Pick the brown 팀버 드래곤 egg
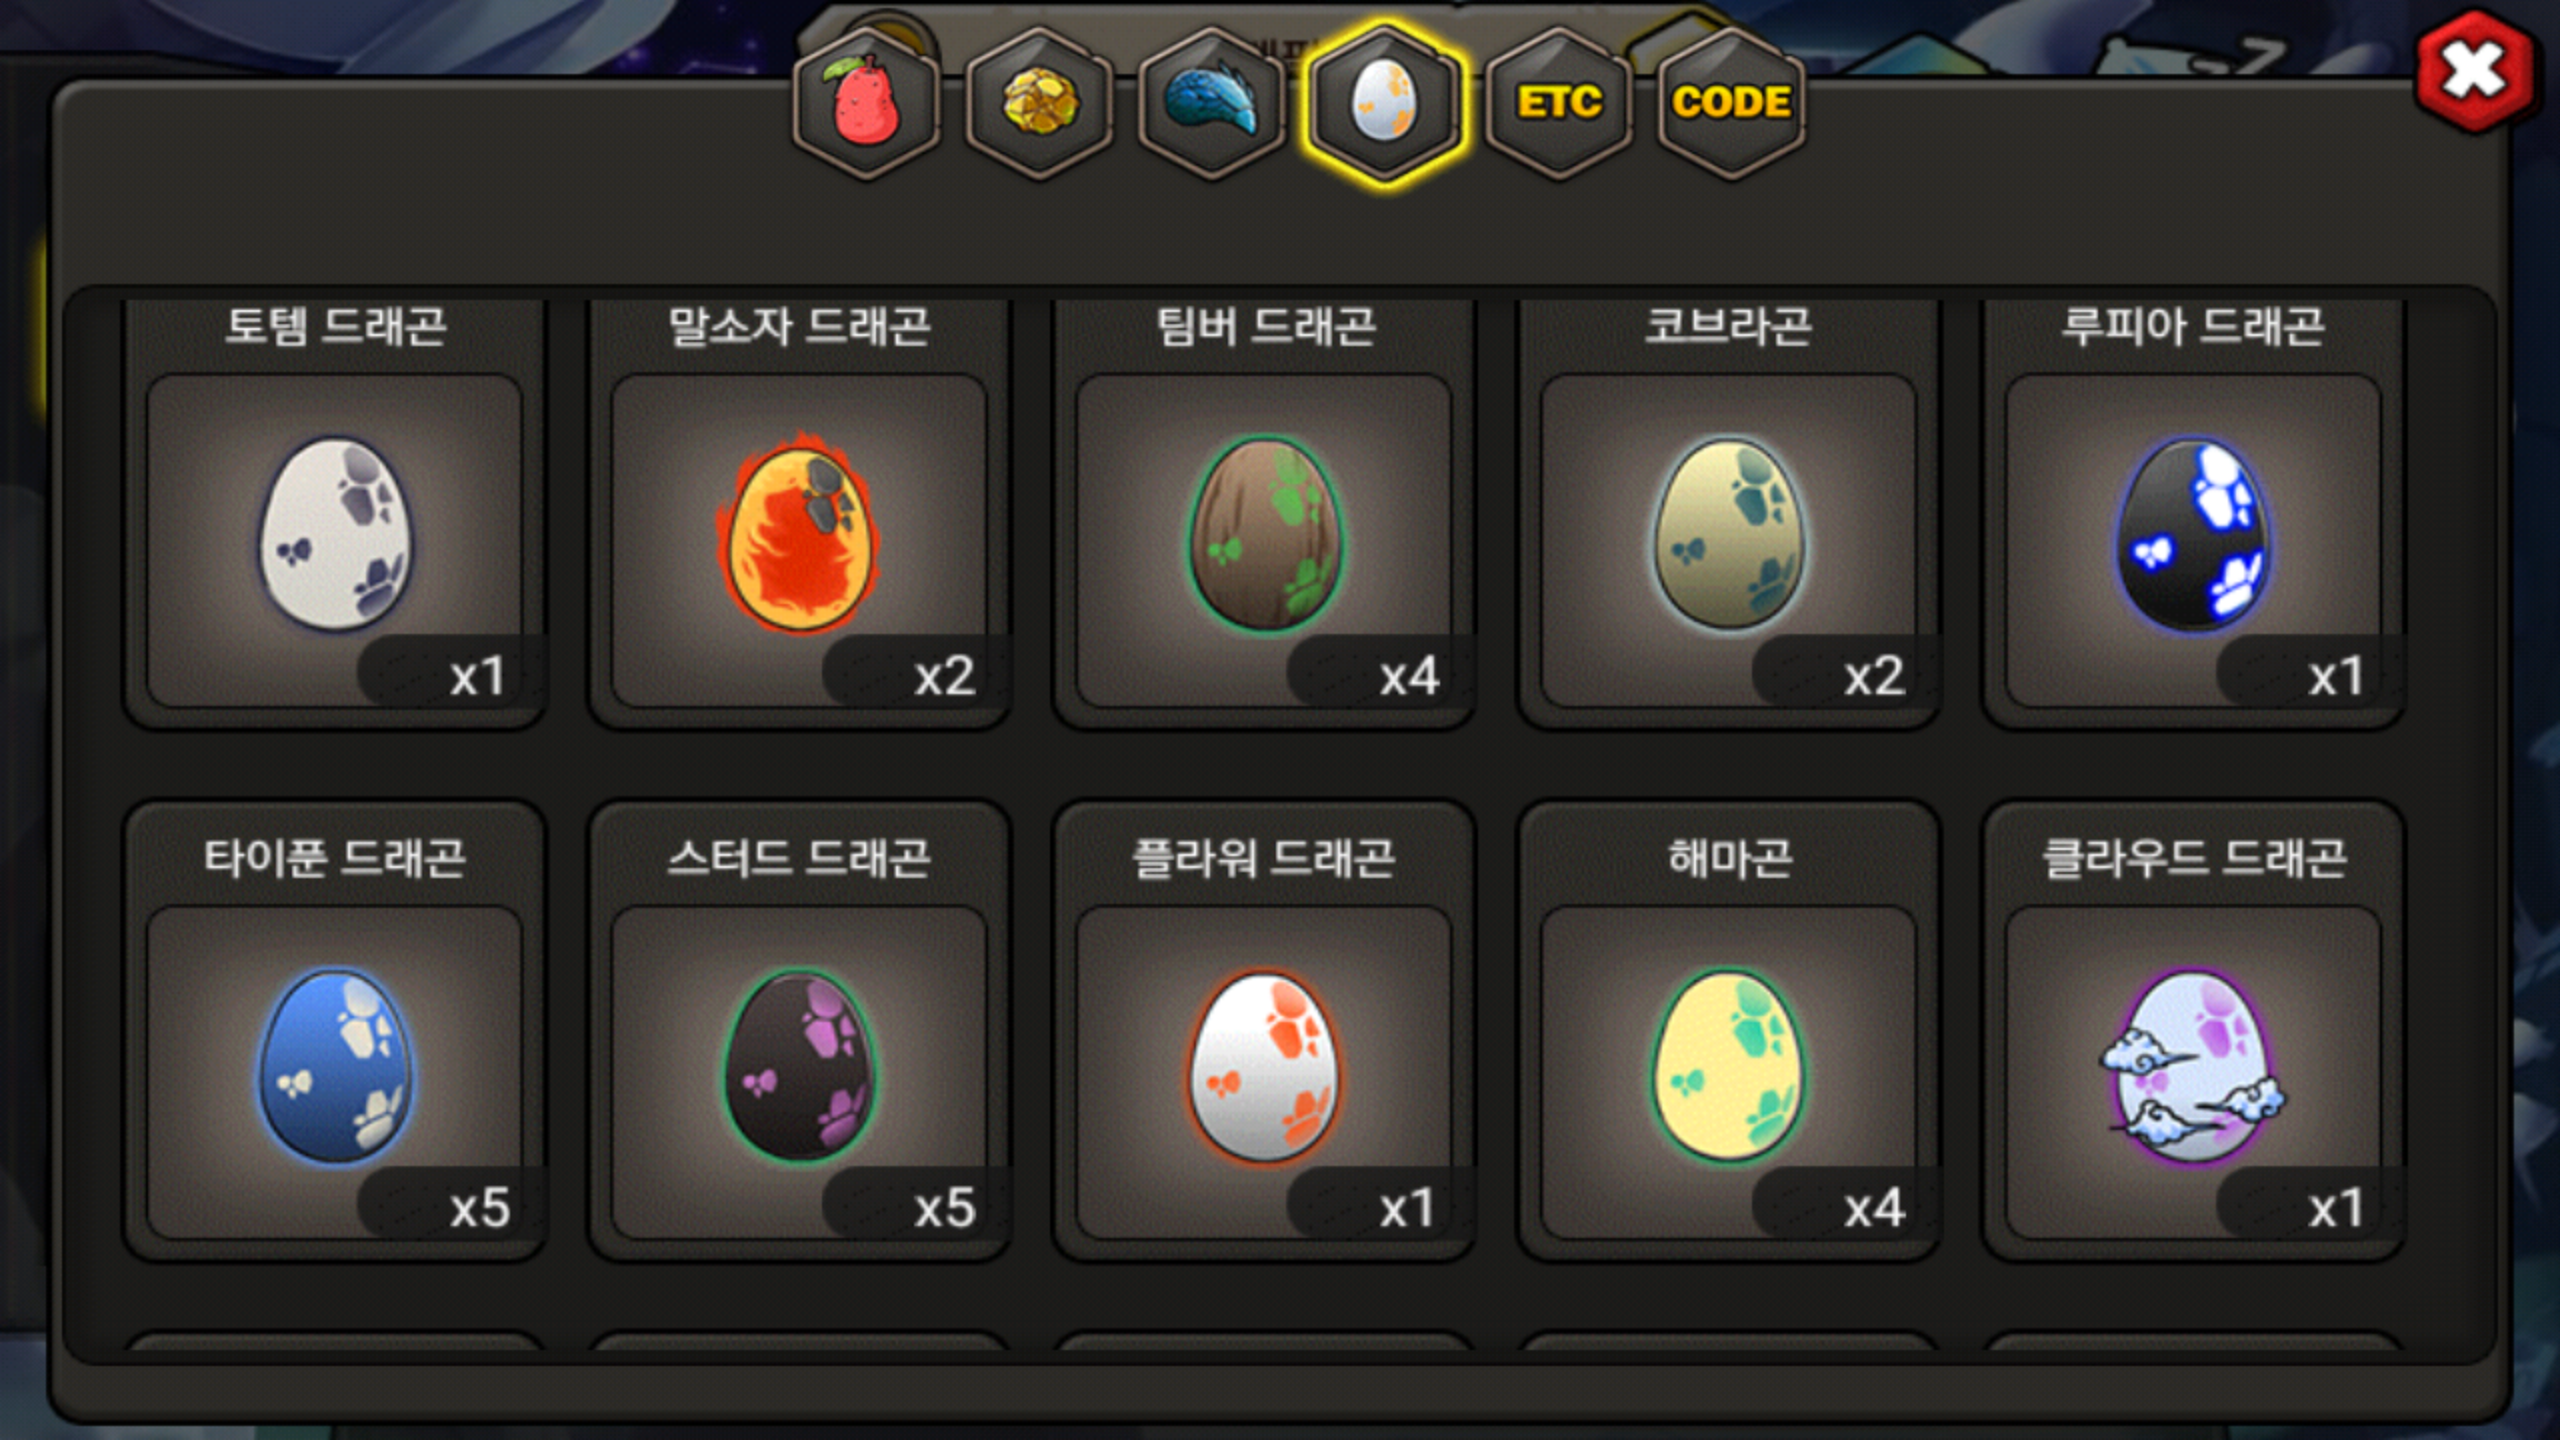 pyautogui.click(x=1265, y=535)
